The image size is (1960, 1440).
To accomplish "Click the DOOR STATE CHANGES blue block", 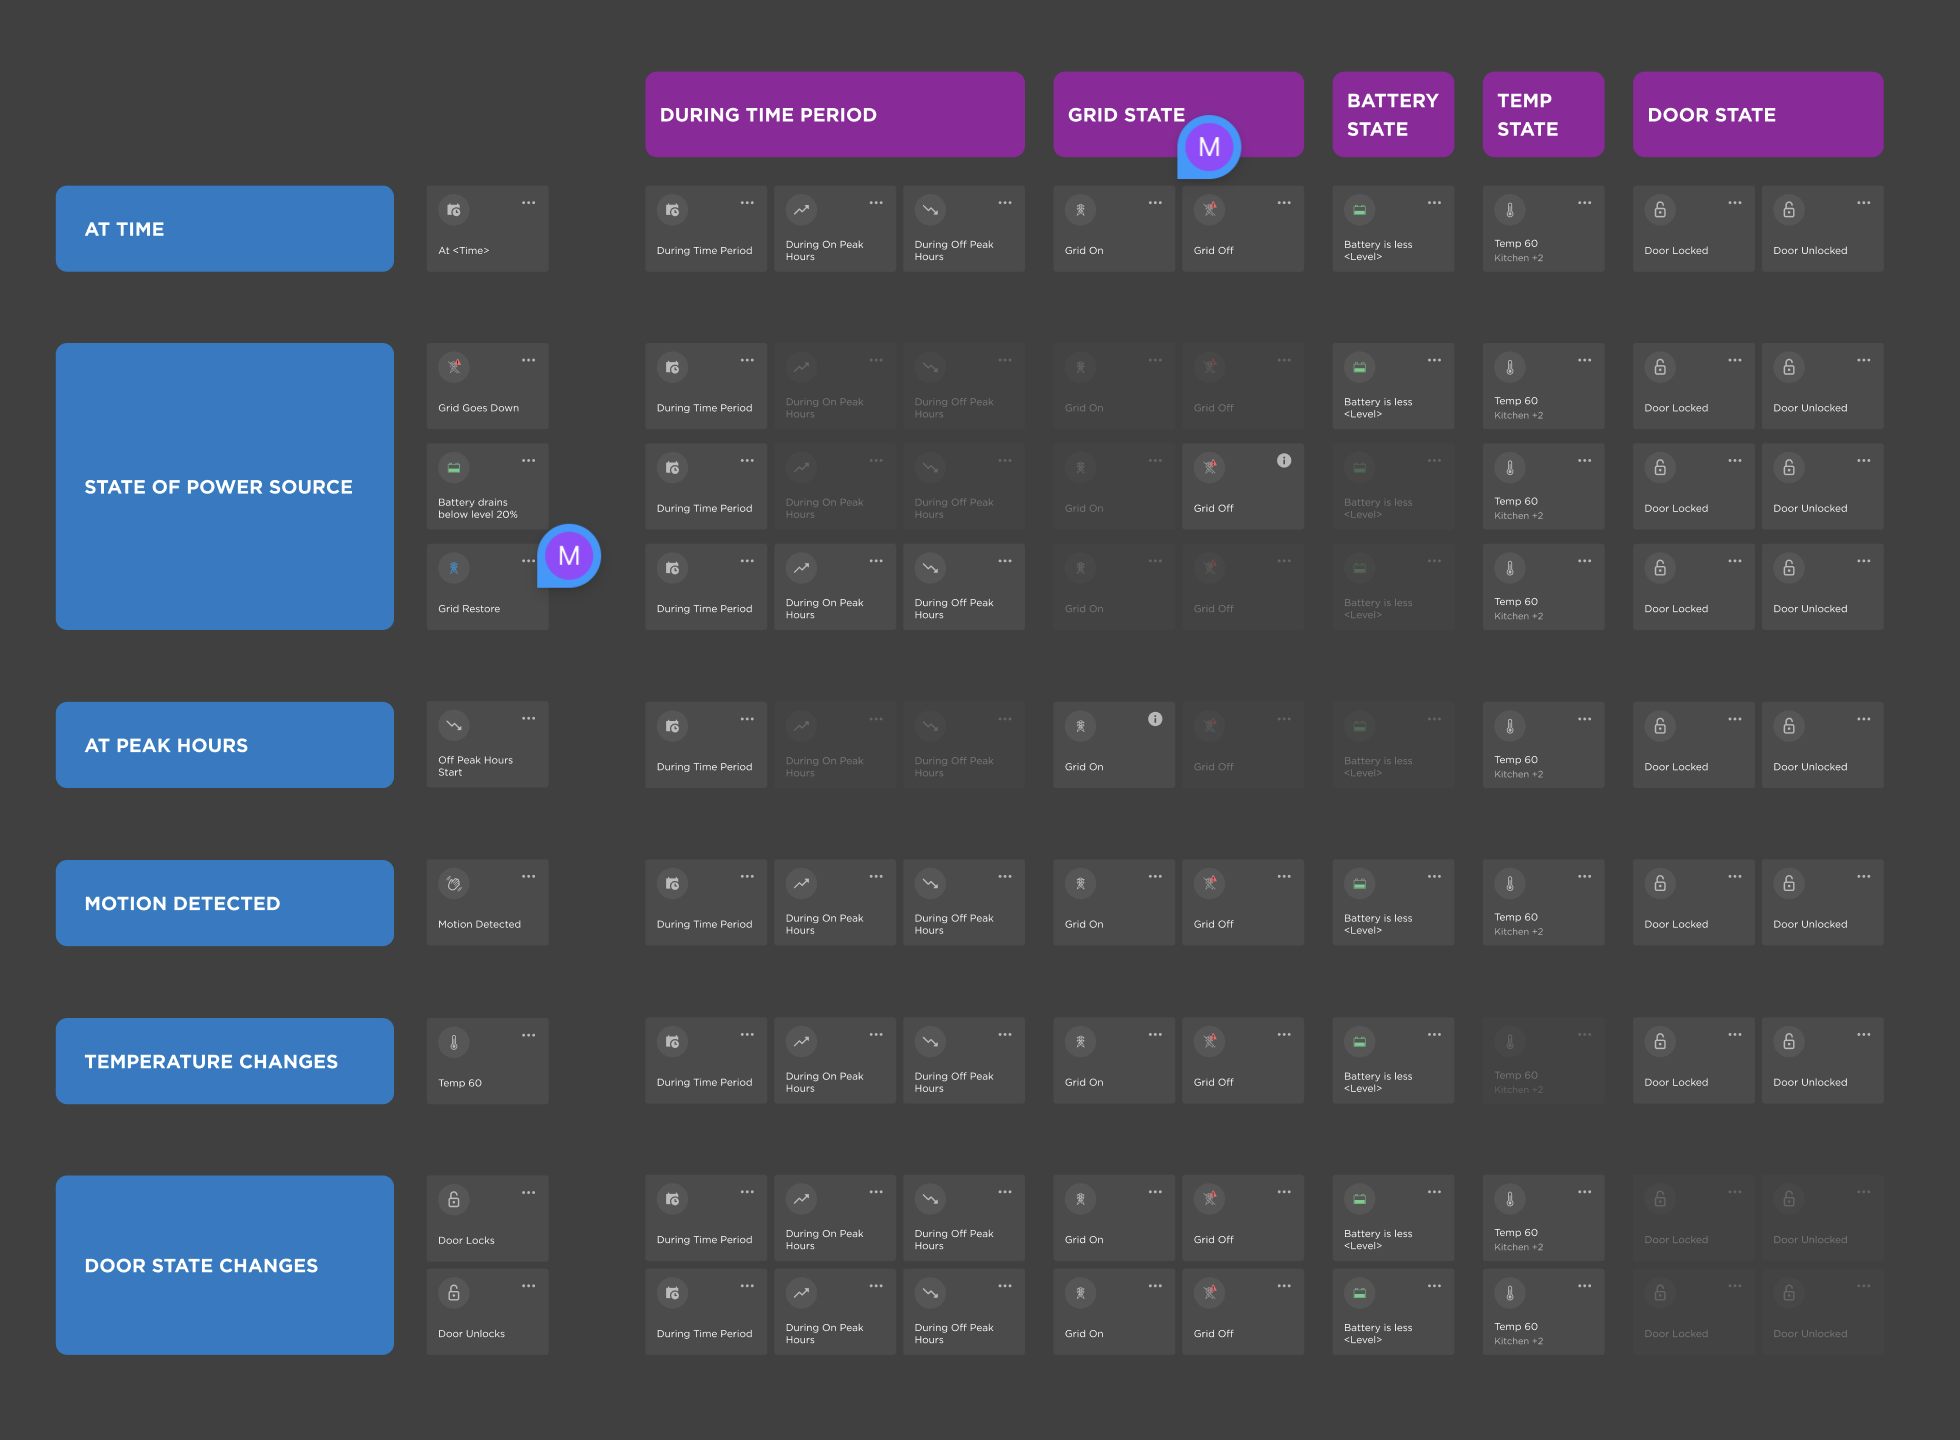I will coord(224,1265).
